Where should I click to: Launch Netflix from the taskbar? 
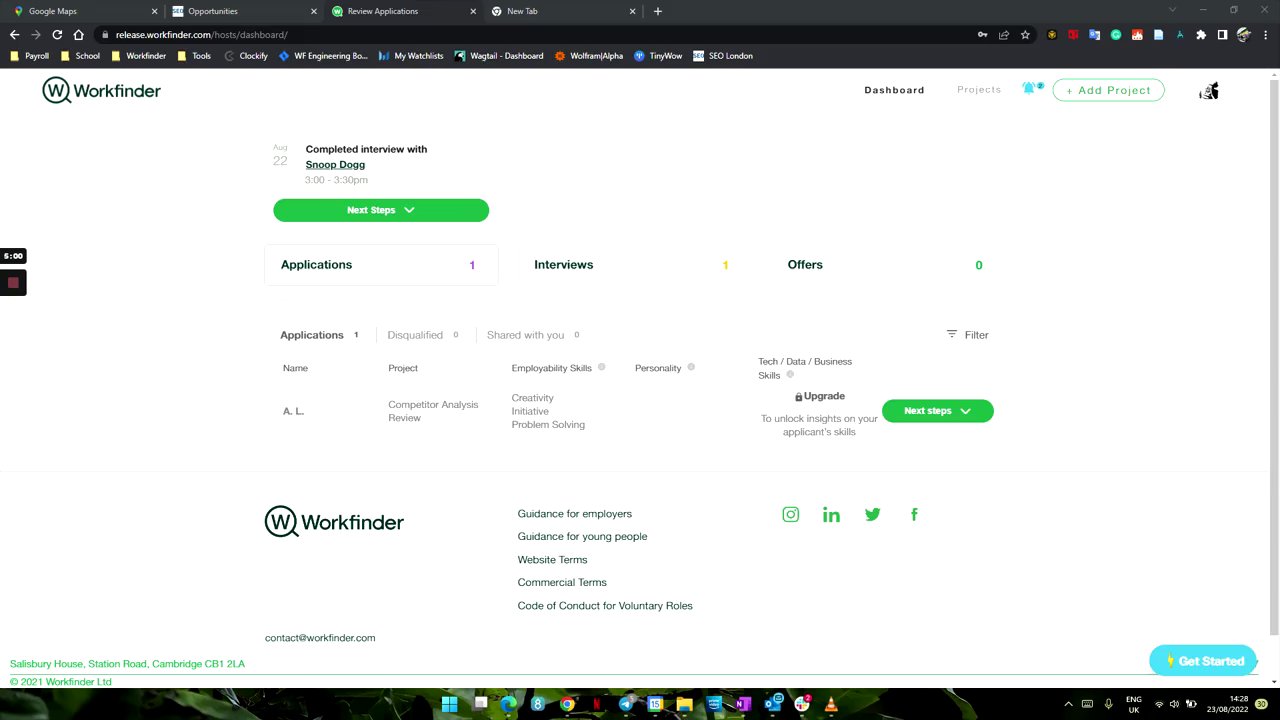point(597,704)
